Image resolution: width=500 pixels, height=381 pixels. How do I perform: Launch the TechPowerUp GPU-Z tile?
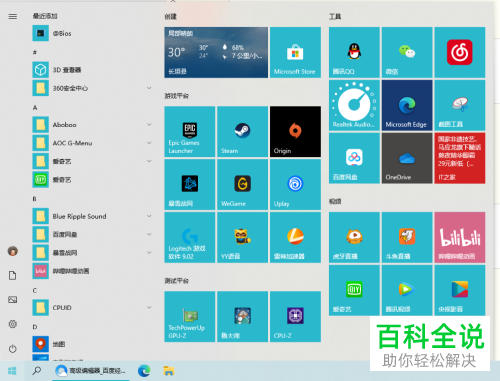tap(190, 316)
